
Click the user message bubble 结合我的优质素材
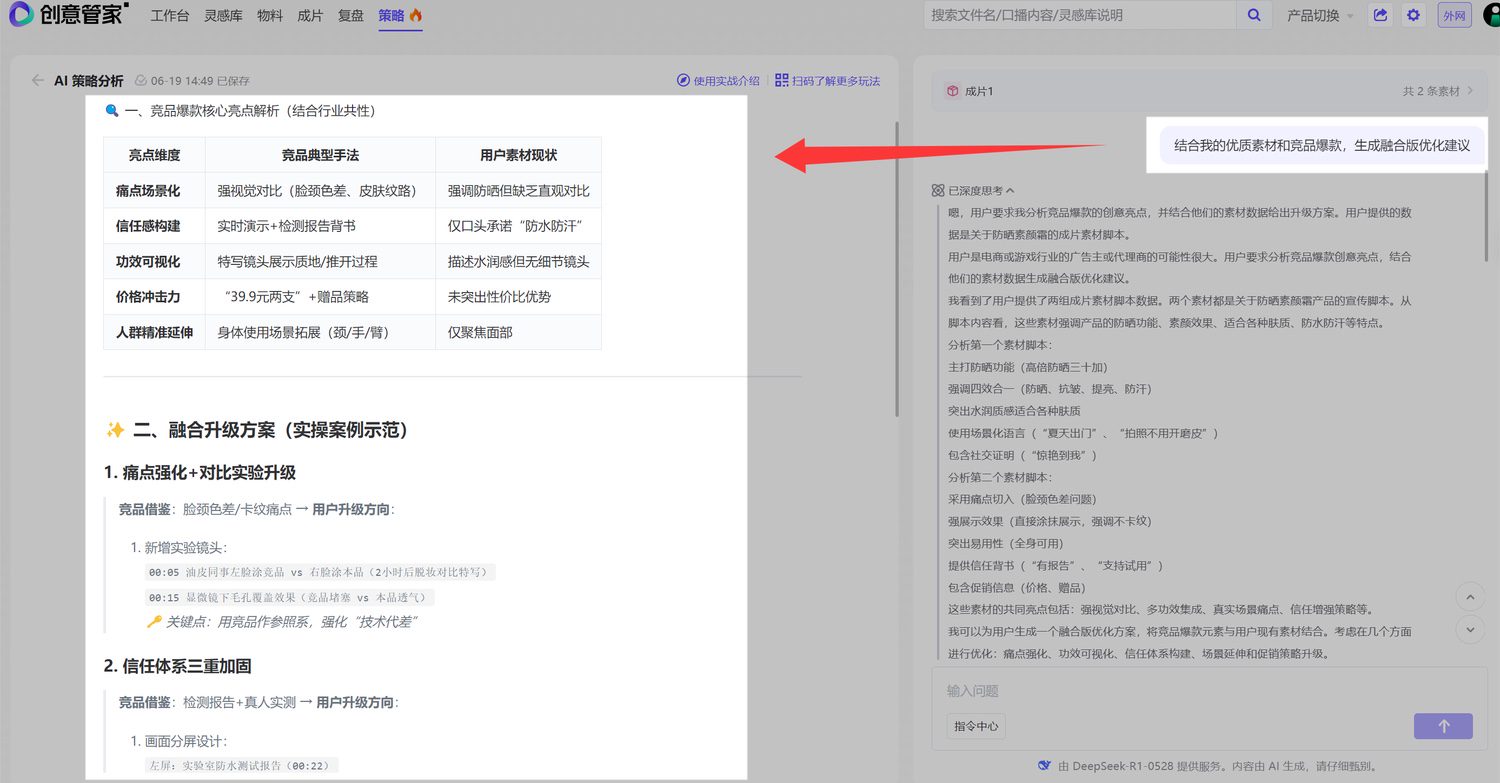(x=1321, y=145)
